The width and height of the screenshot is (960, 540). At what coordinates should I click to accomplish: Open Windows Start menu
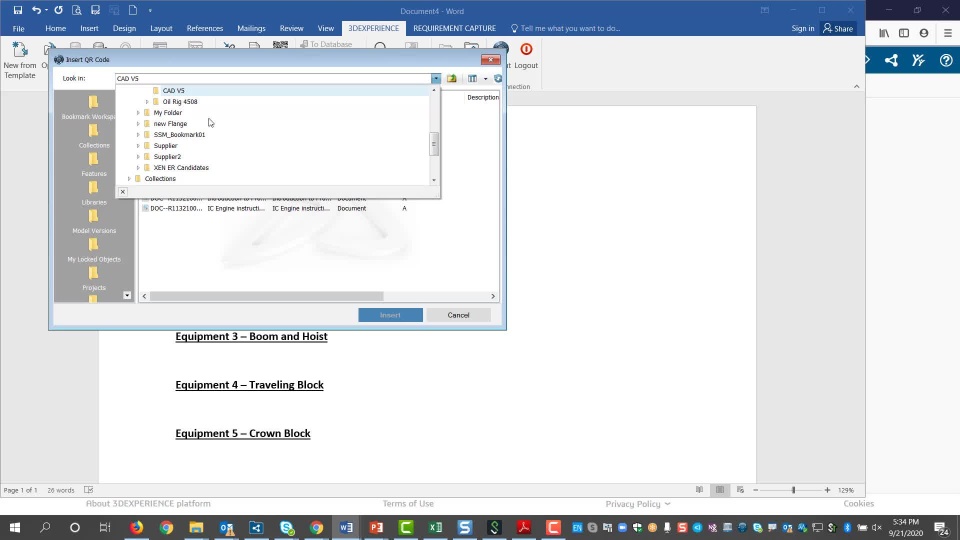point(15,527)
